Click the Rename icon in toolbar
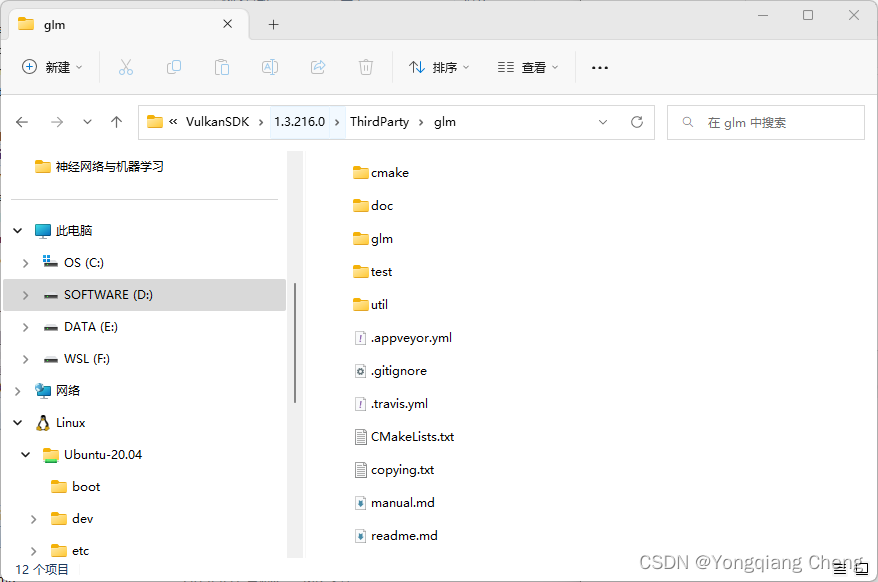The width and height of the screenshot is (878, 582). pyautogui.click(x=270, y=67)
